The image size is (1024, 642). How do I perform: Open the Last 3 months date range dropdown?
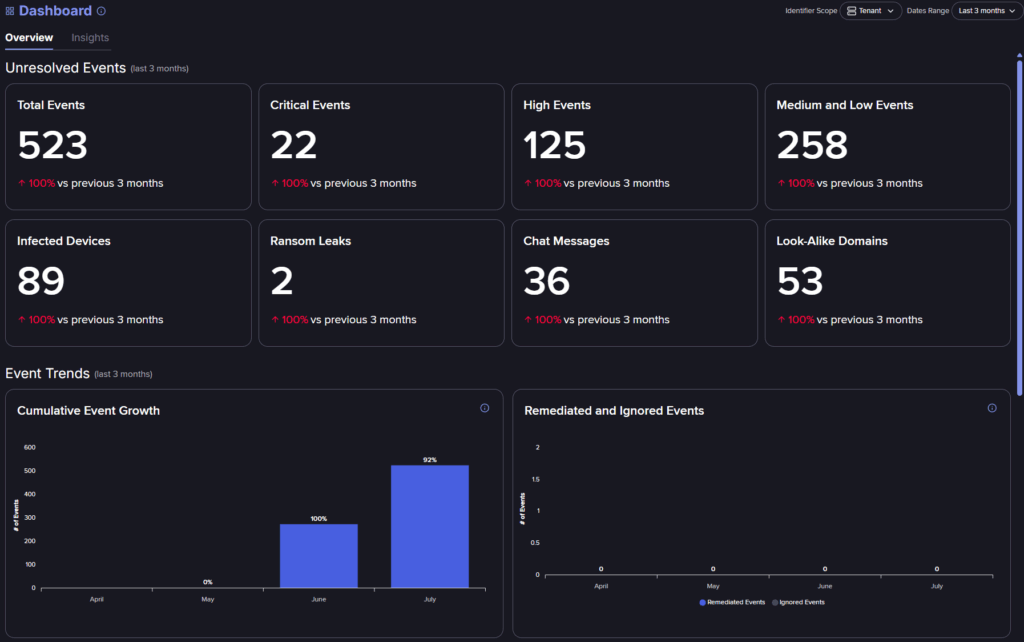pos(987,11)
